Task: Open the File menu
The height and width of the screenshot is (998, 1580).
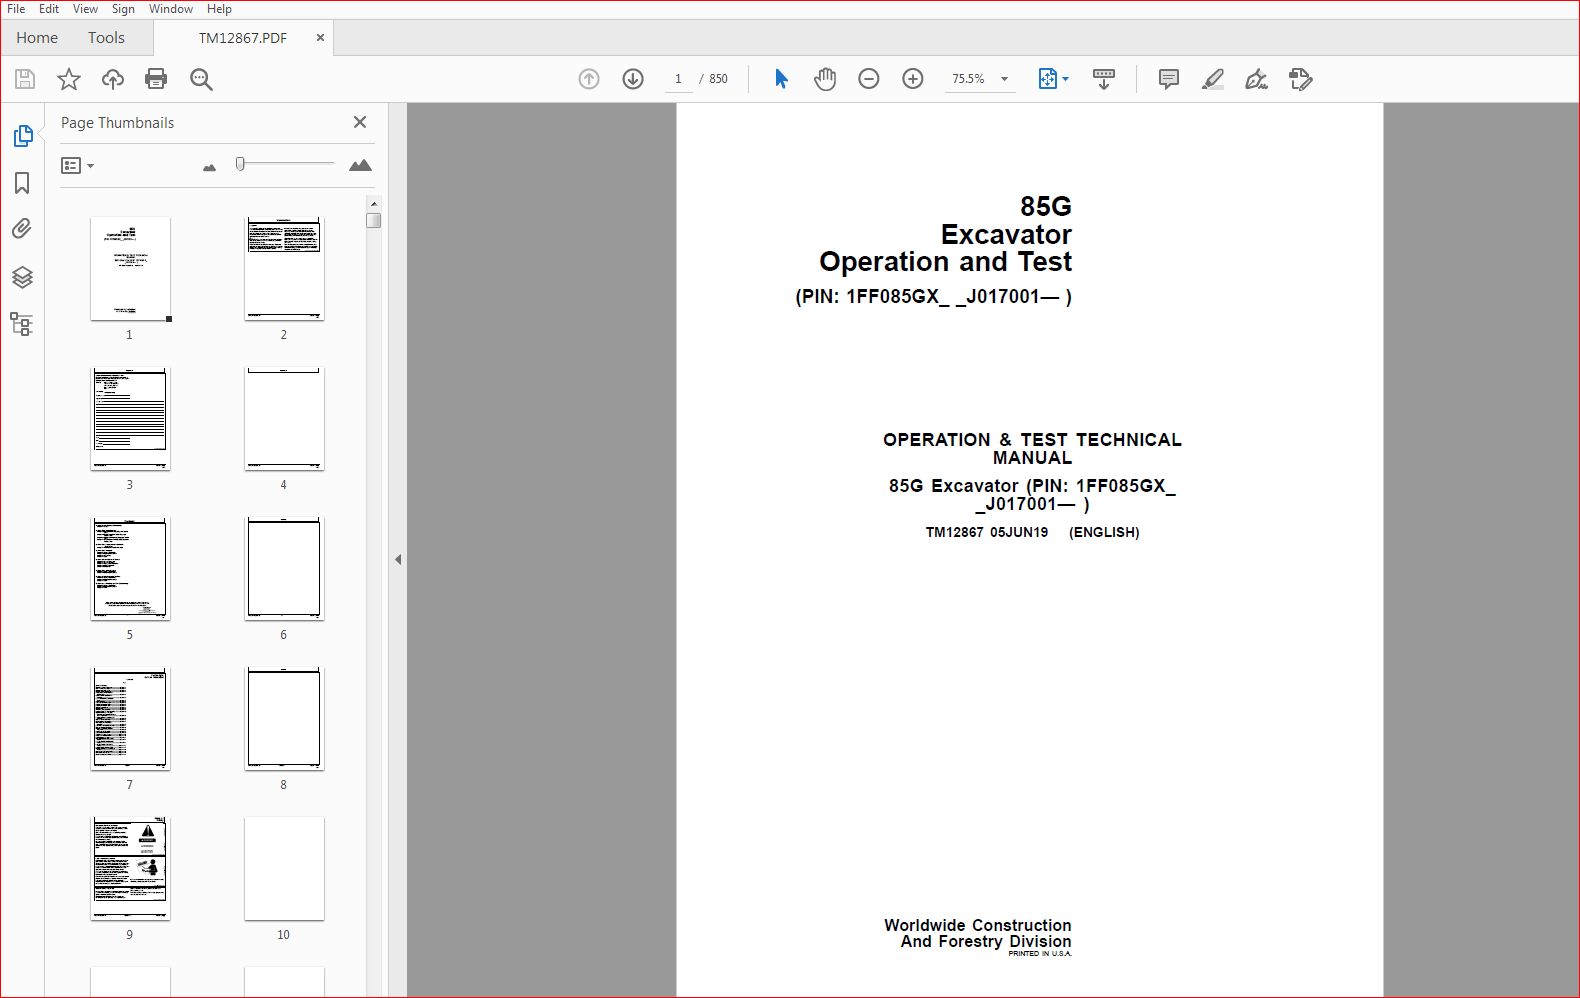Action: pyautogui.click(x=16, y=9)
